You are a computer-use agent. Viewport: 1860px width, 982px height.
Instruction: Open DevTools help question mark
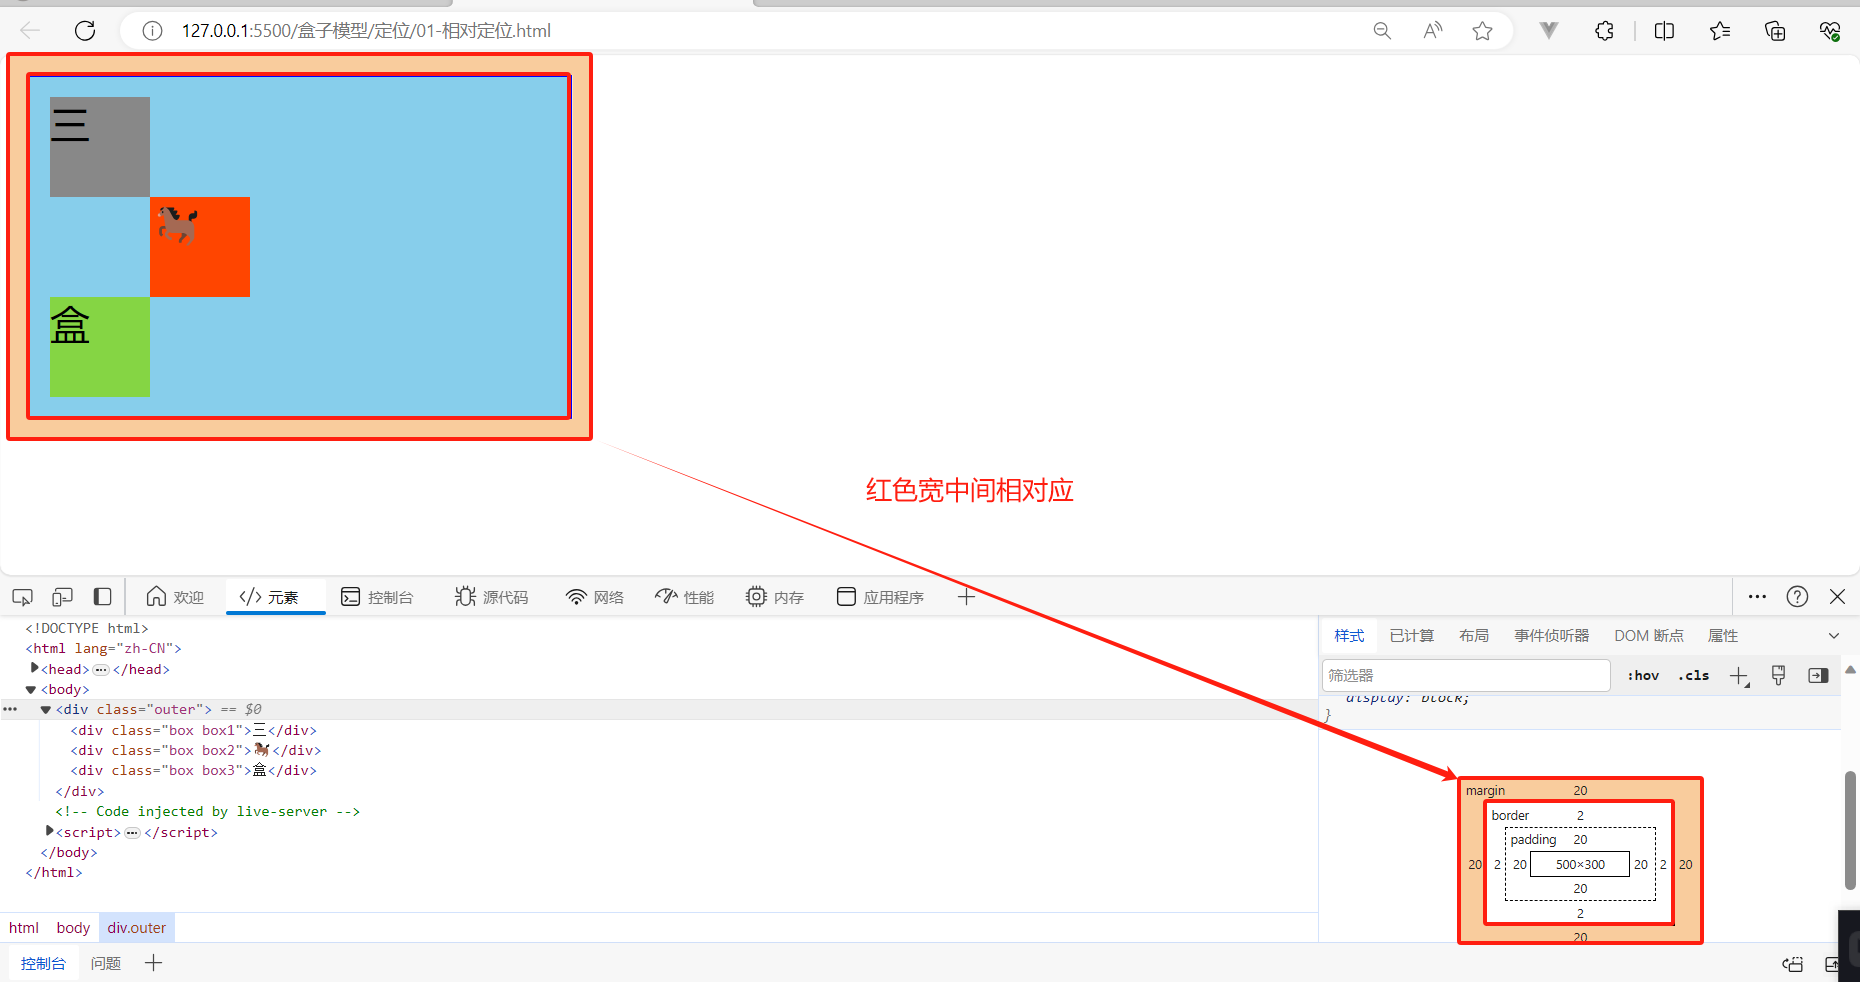(1797, 597)
